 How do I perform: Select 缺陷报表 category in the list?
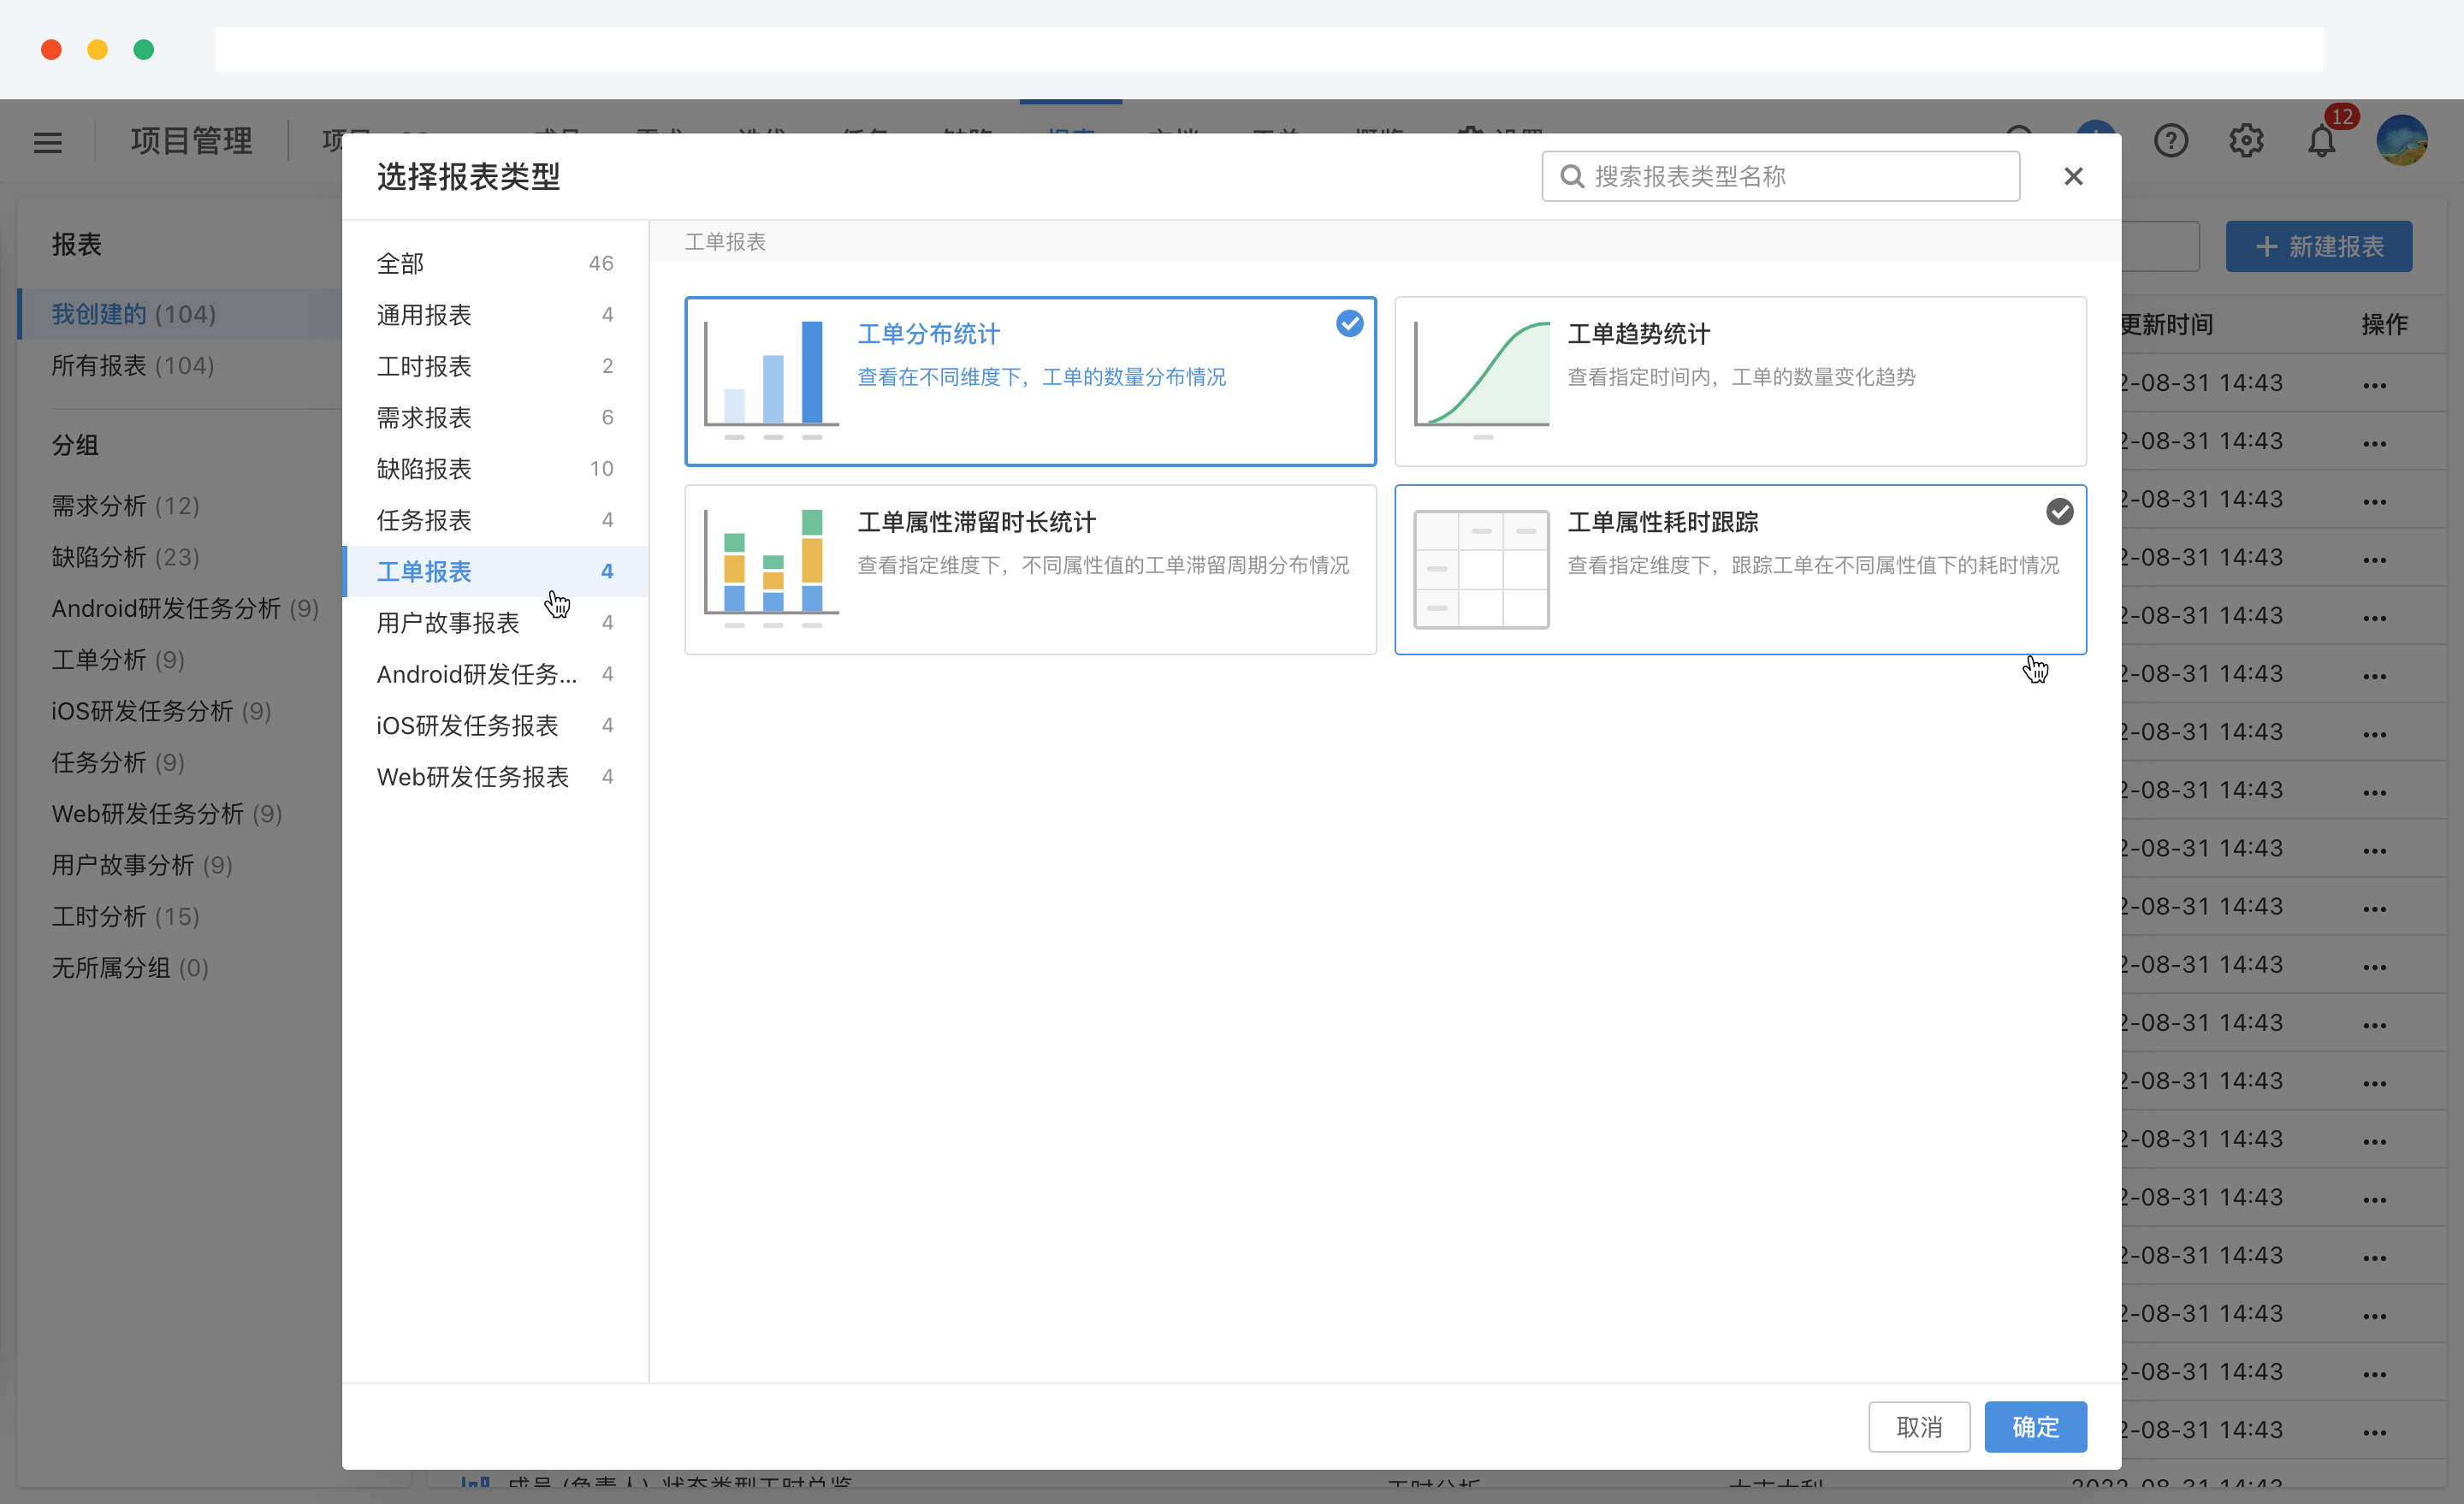tap(424, 468)
